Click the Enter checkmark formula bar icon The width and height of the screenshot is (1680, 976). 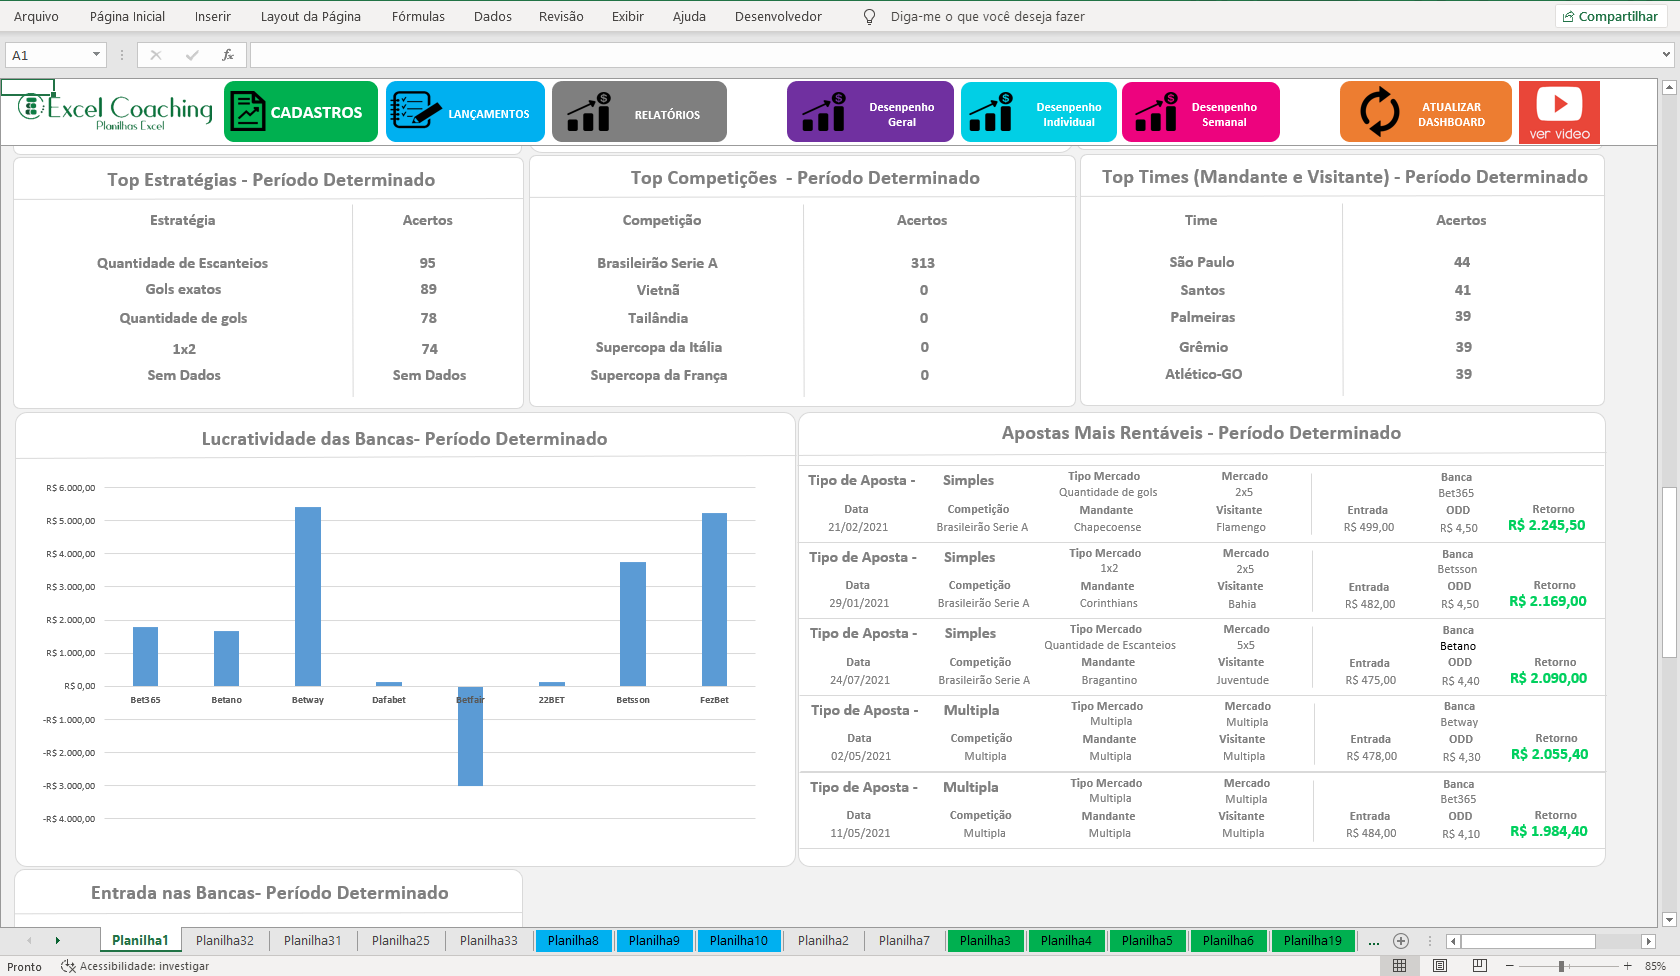pyautogui.click(x=192, y=55)
